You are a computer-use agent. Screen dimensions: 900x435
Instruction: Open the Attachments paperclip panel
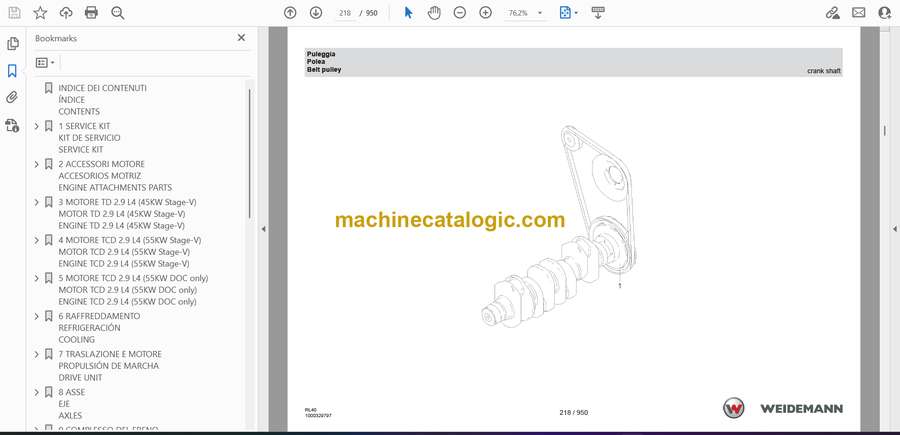pyautogui.click(x=12, y=98)
